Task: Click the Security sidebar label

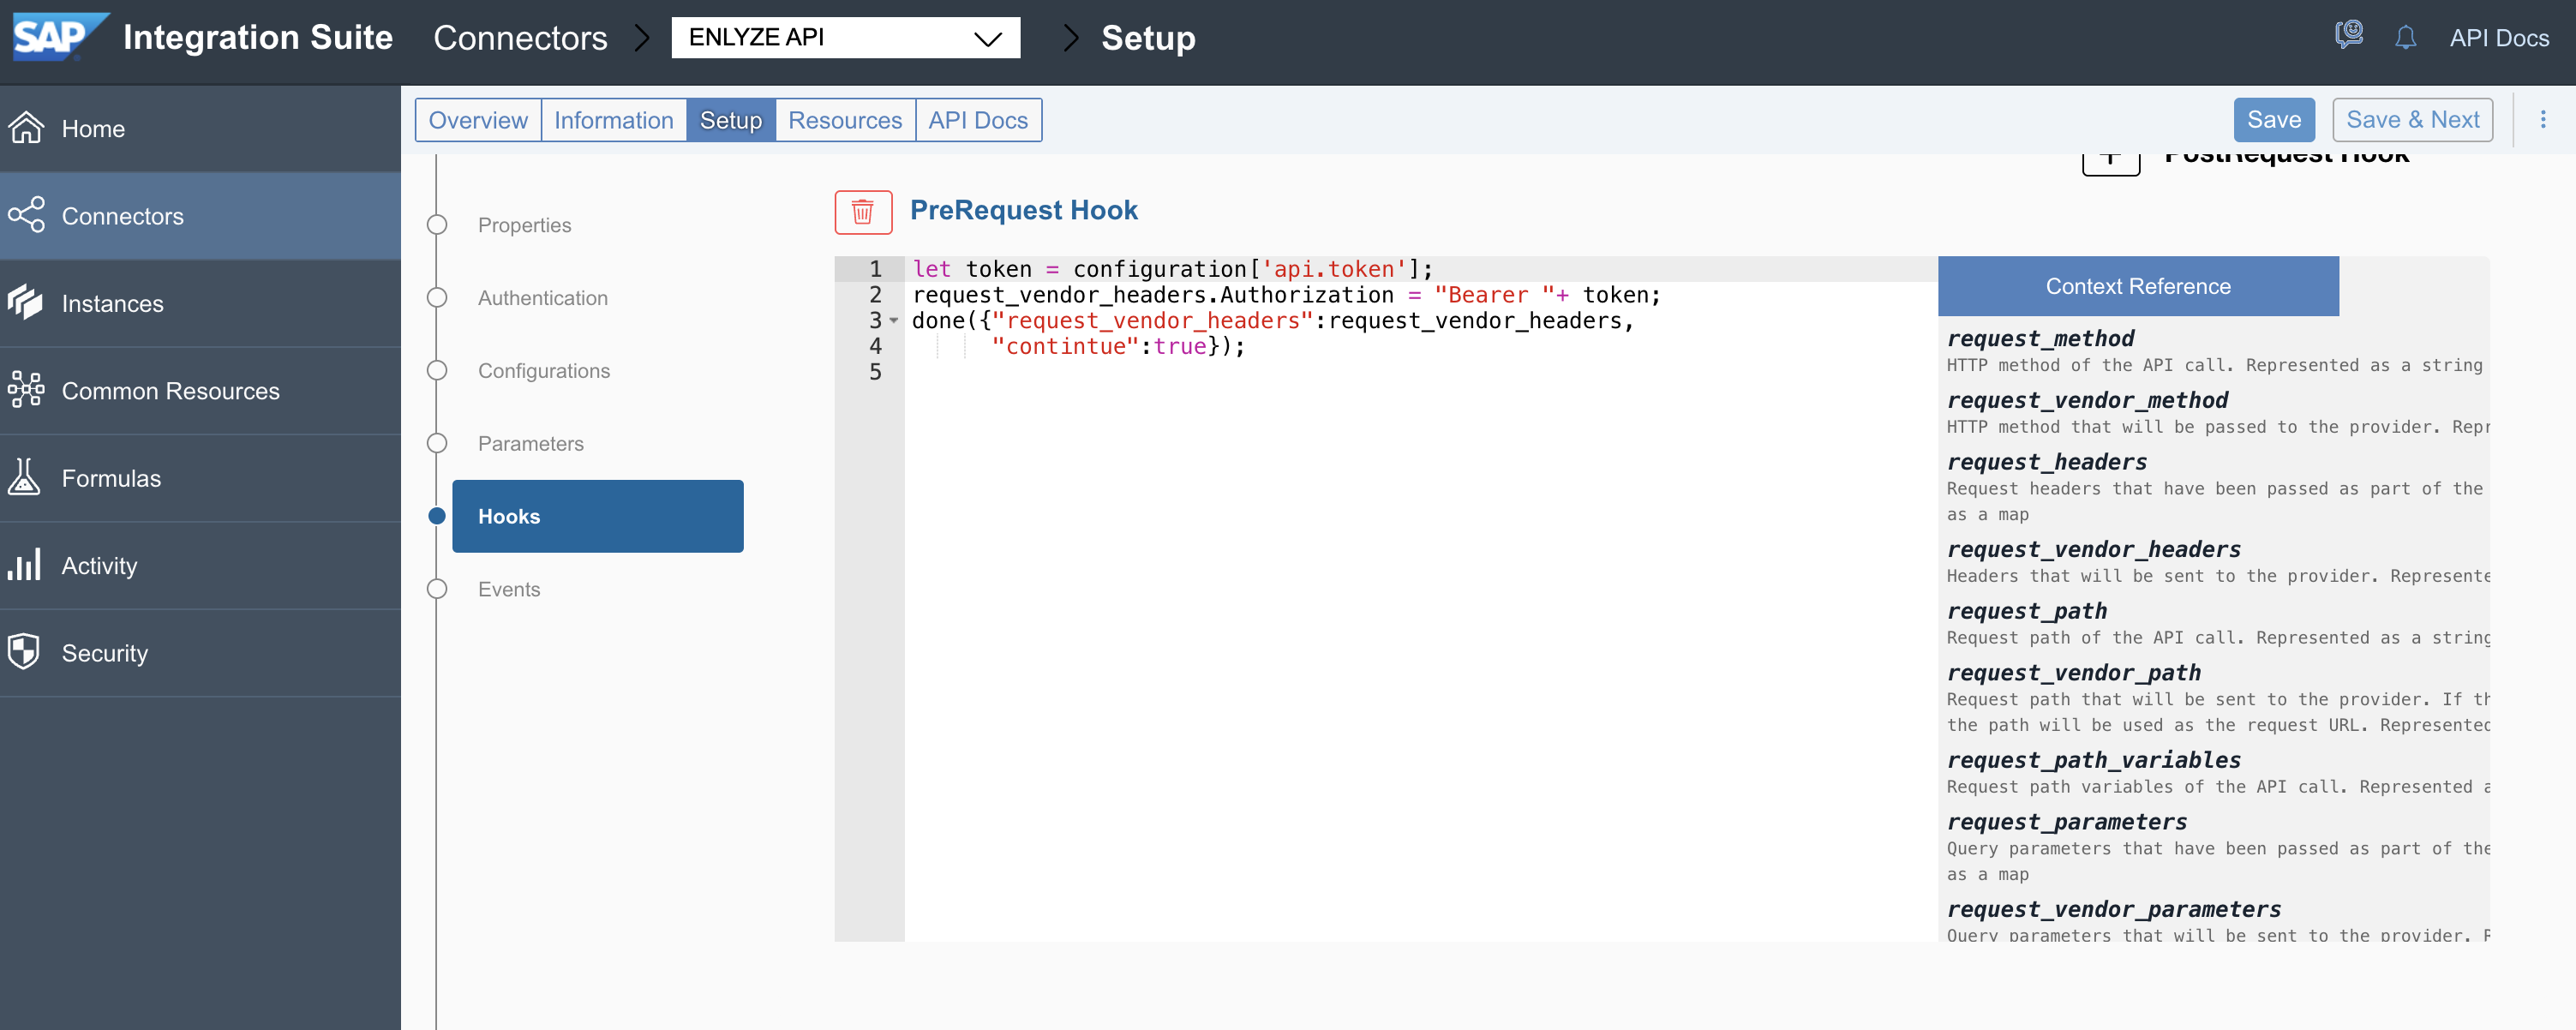Action: [105, 653]
